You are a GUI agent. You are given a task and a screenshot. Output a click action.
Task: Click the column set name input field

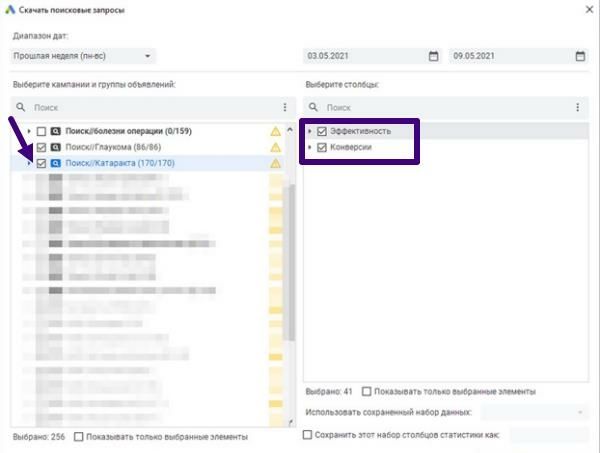pyautogui.click(x=549, y=435)
